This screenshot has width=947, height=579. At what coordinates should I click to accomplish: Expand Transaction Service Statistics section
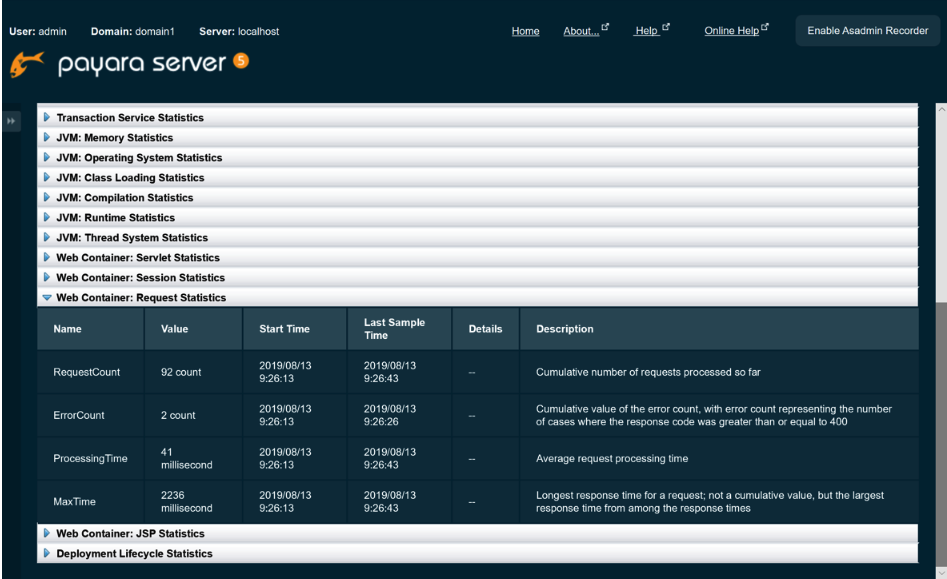[x=129, y=118]
